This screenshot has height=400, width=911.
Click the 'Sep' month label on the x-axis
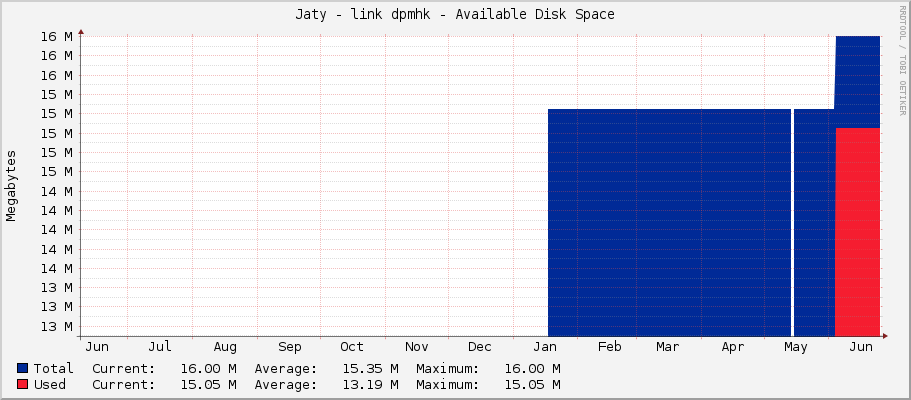point(289,347)
